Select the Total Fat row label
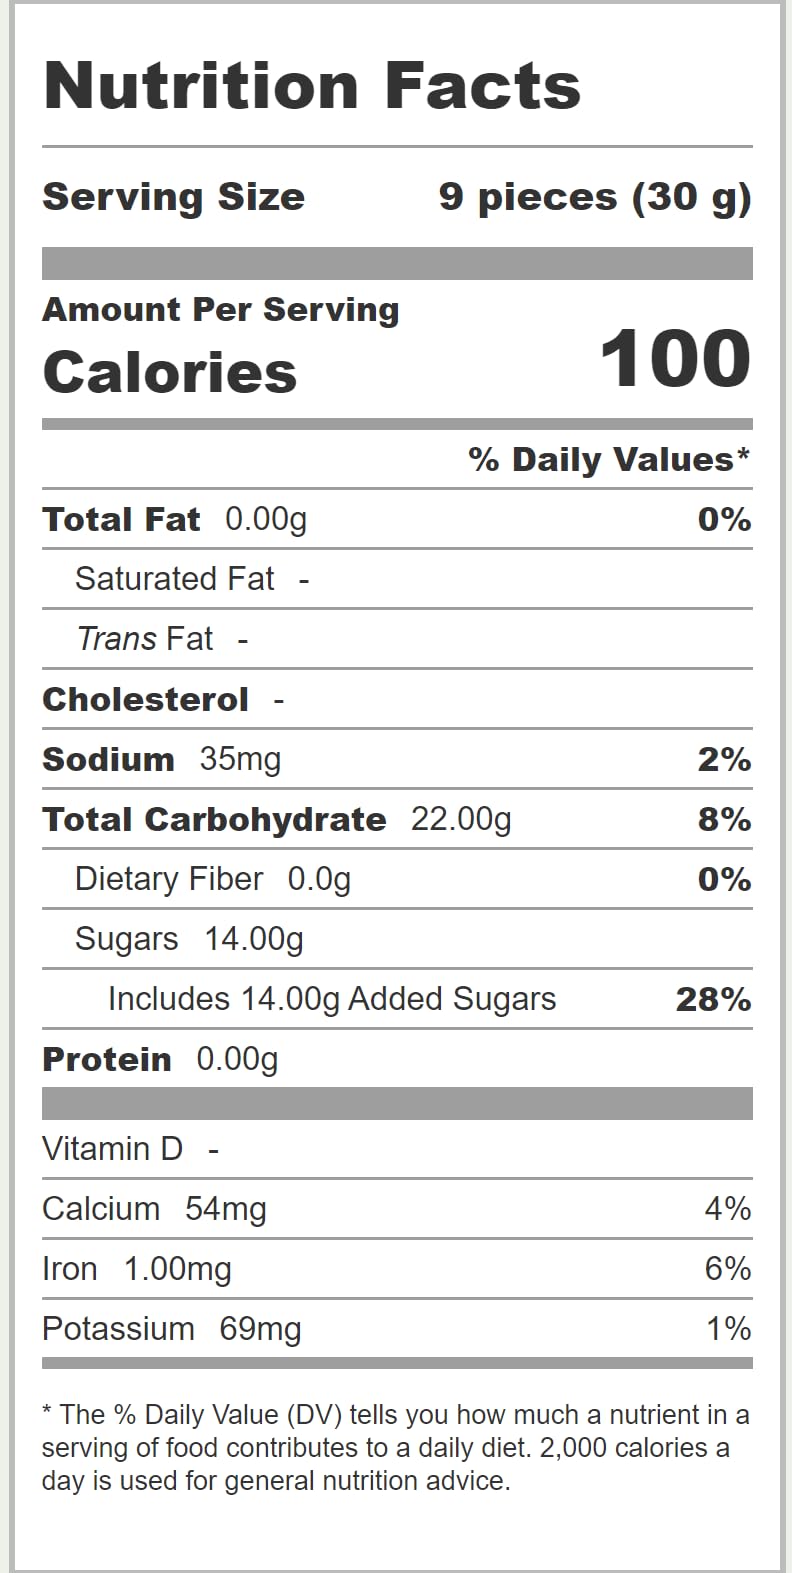792x1573 pixels. point(121,520)
